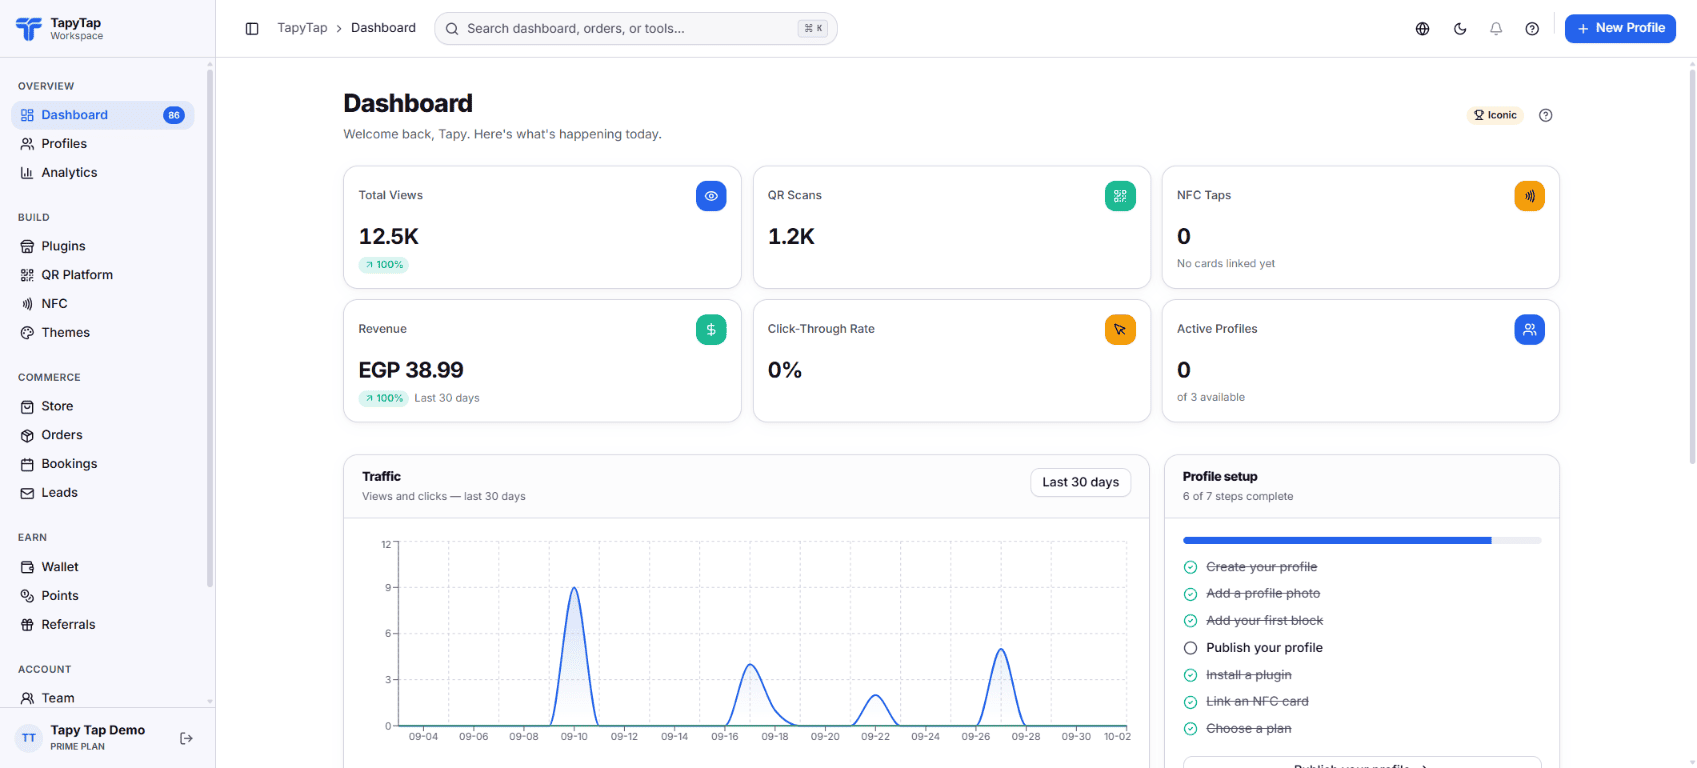Click the QR Scans card icon
1697x768 pixels.
[x=1120, y=196]
